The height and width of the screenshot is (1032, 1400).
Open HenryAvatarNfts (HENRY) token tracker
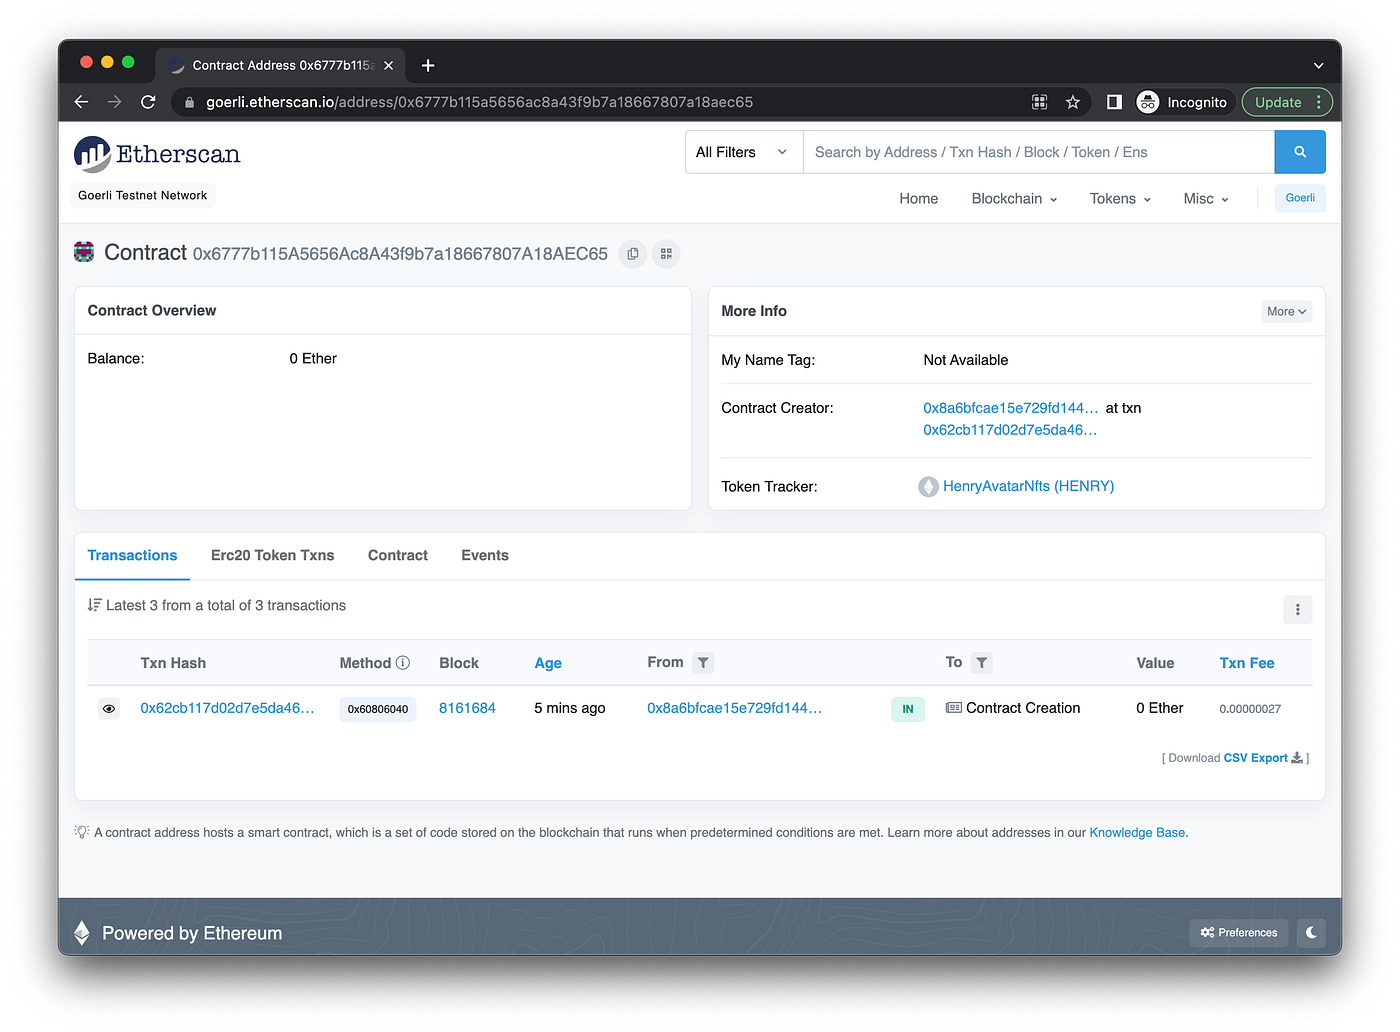[1028, 486]
